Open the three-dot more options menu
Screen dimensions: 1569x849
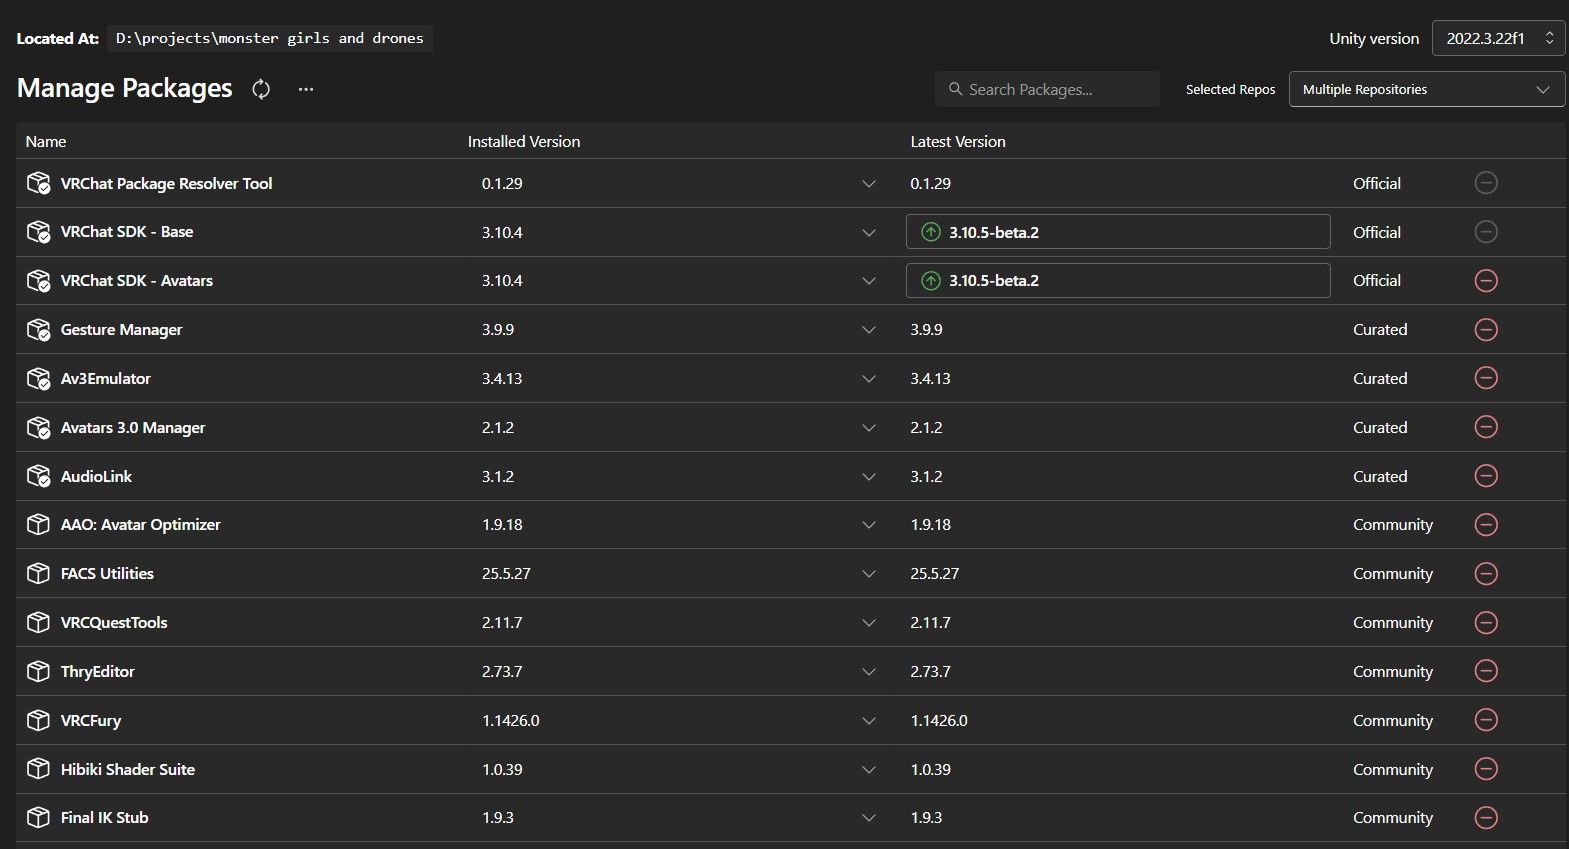pos(306,89)
